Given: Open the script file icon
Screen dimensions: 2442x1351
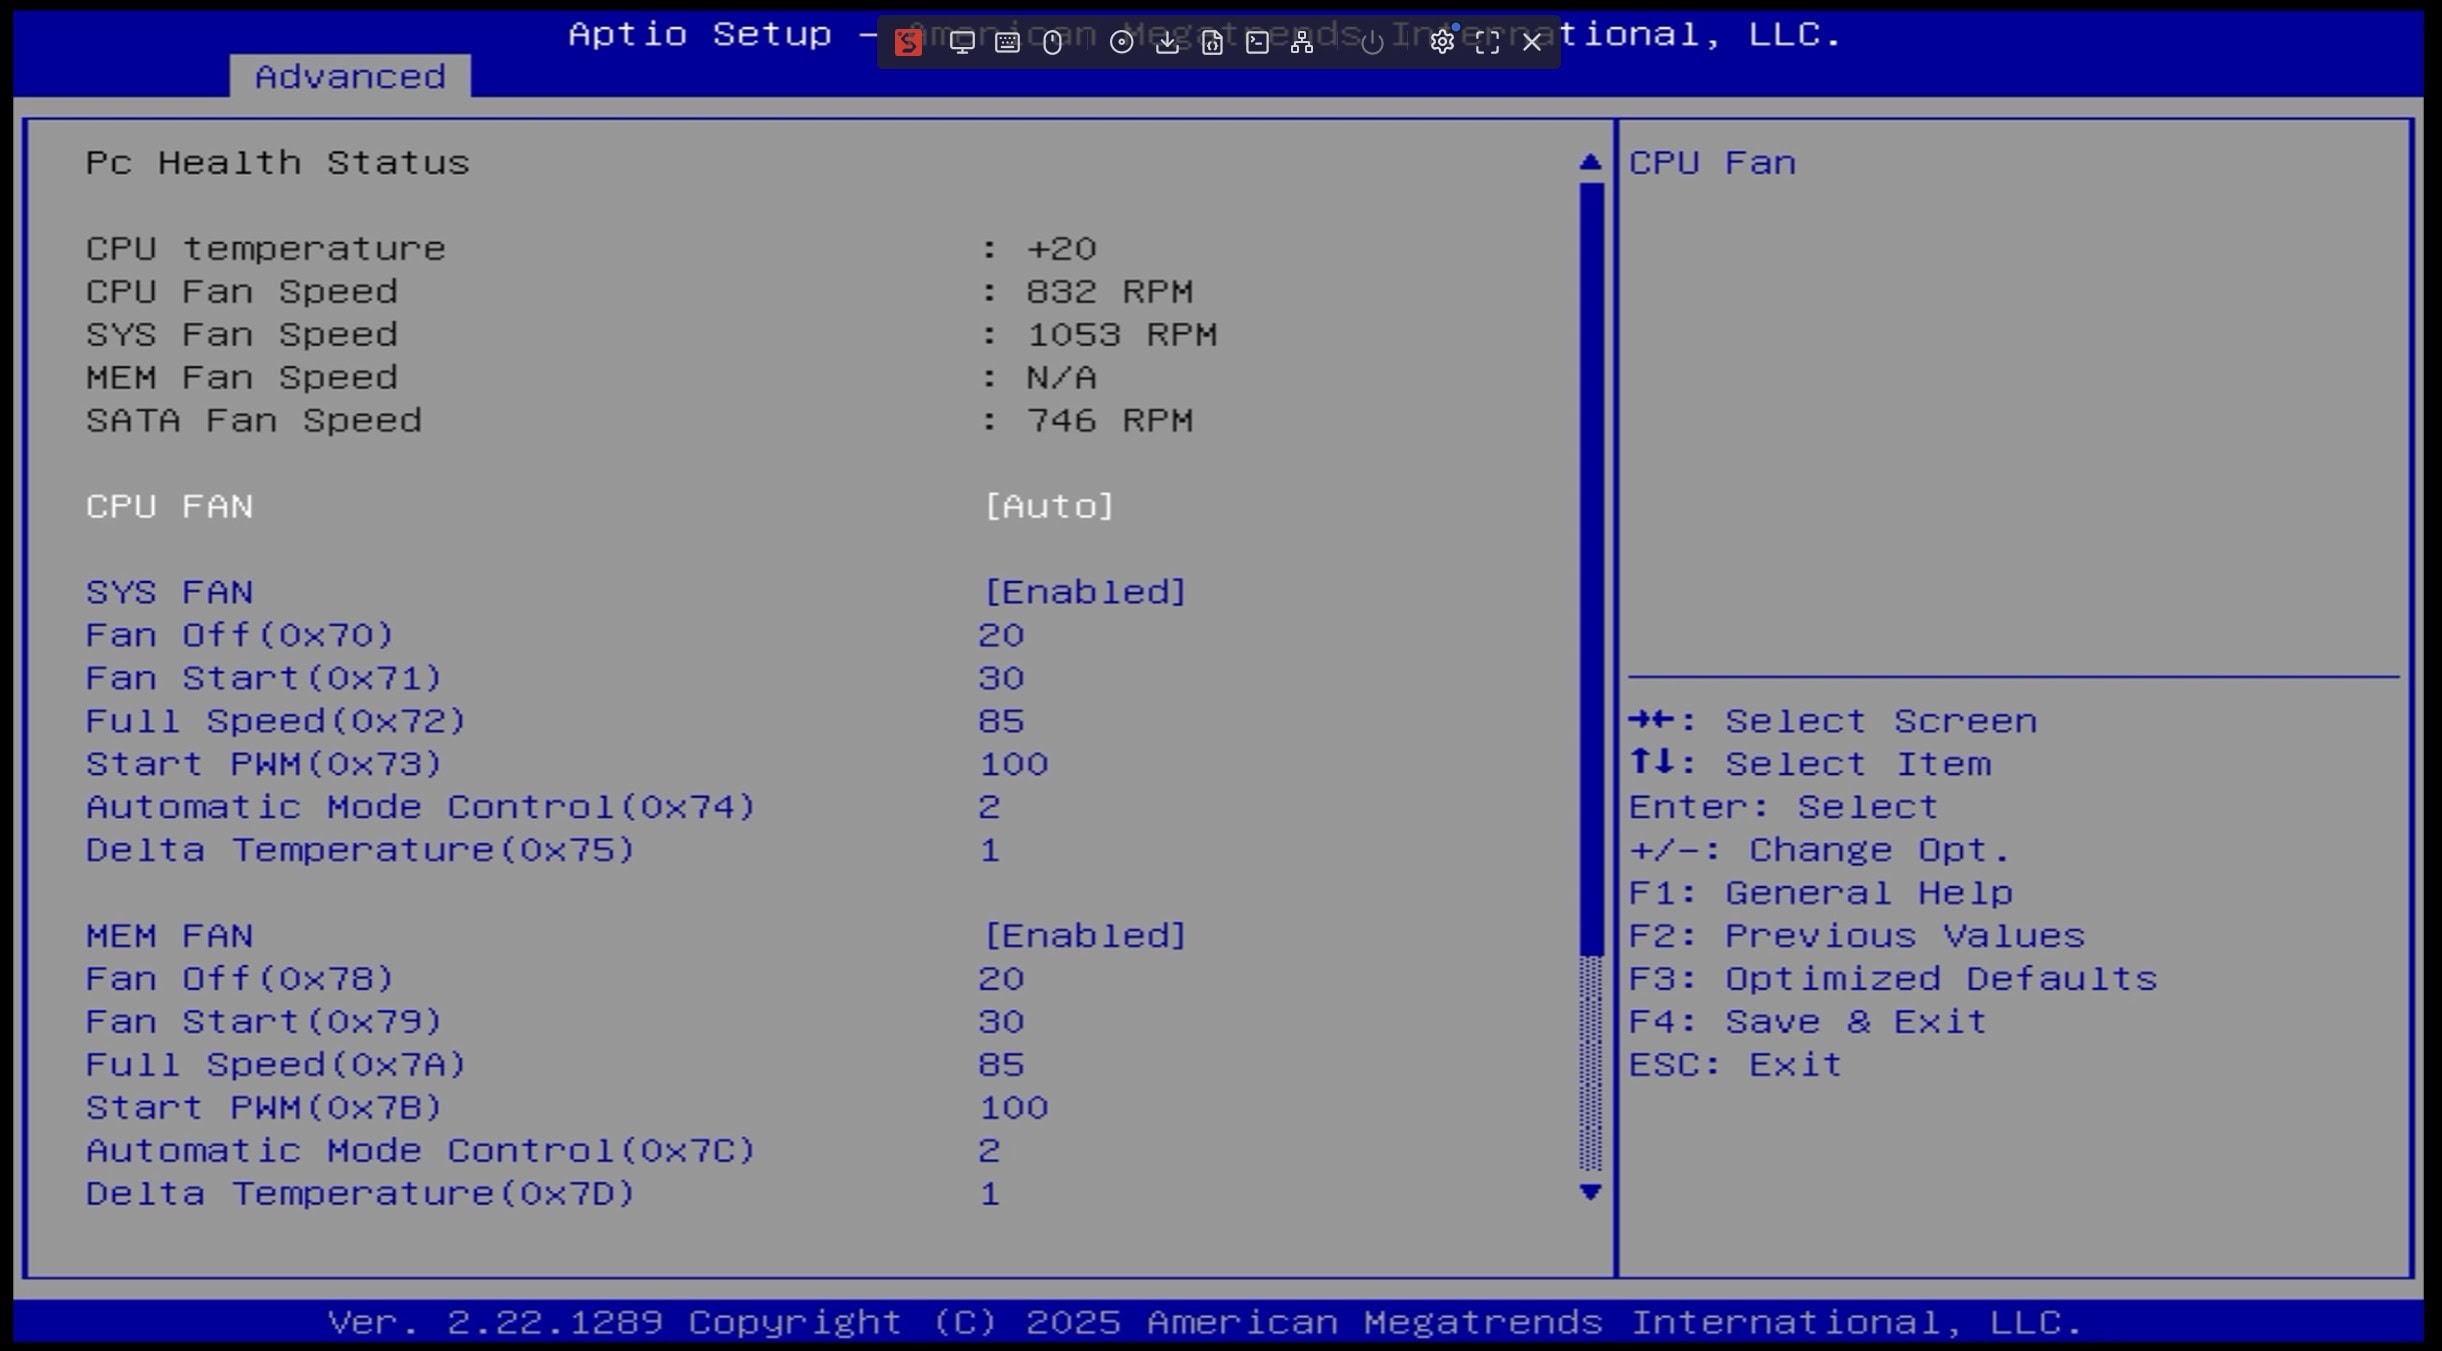Looking at the screenshot, I should click(1212, 42).
